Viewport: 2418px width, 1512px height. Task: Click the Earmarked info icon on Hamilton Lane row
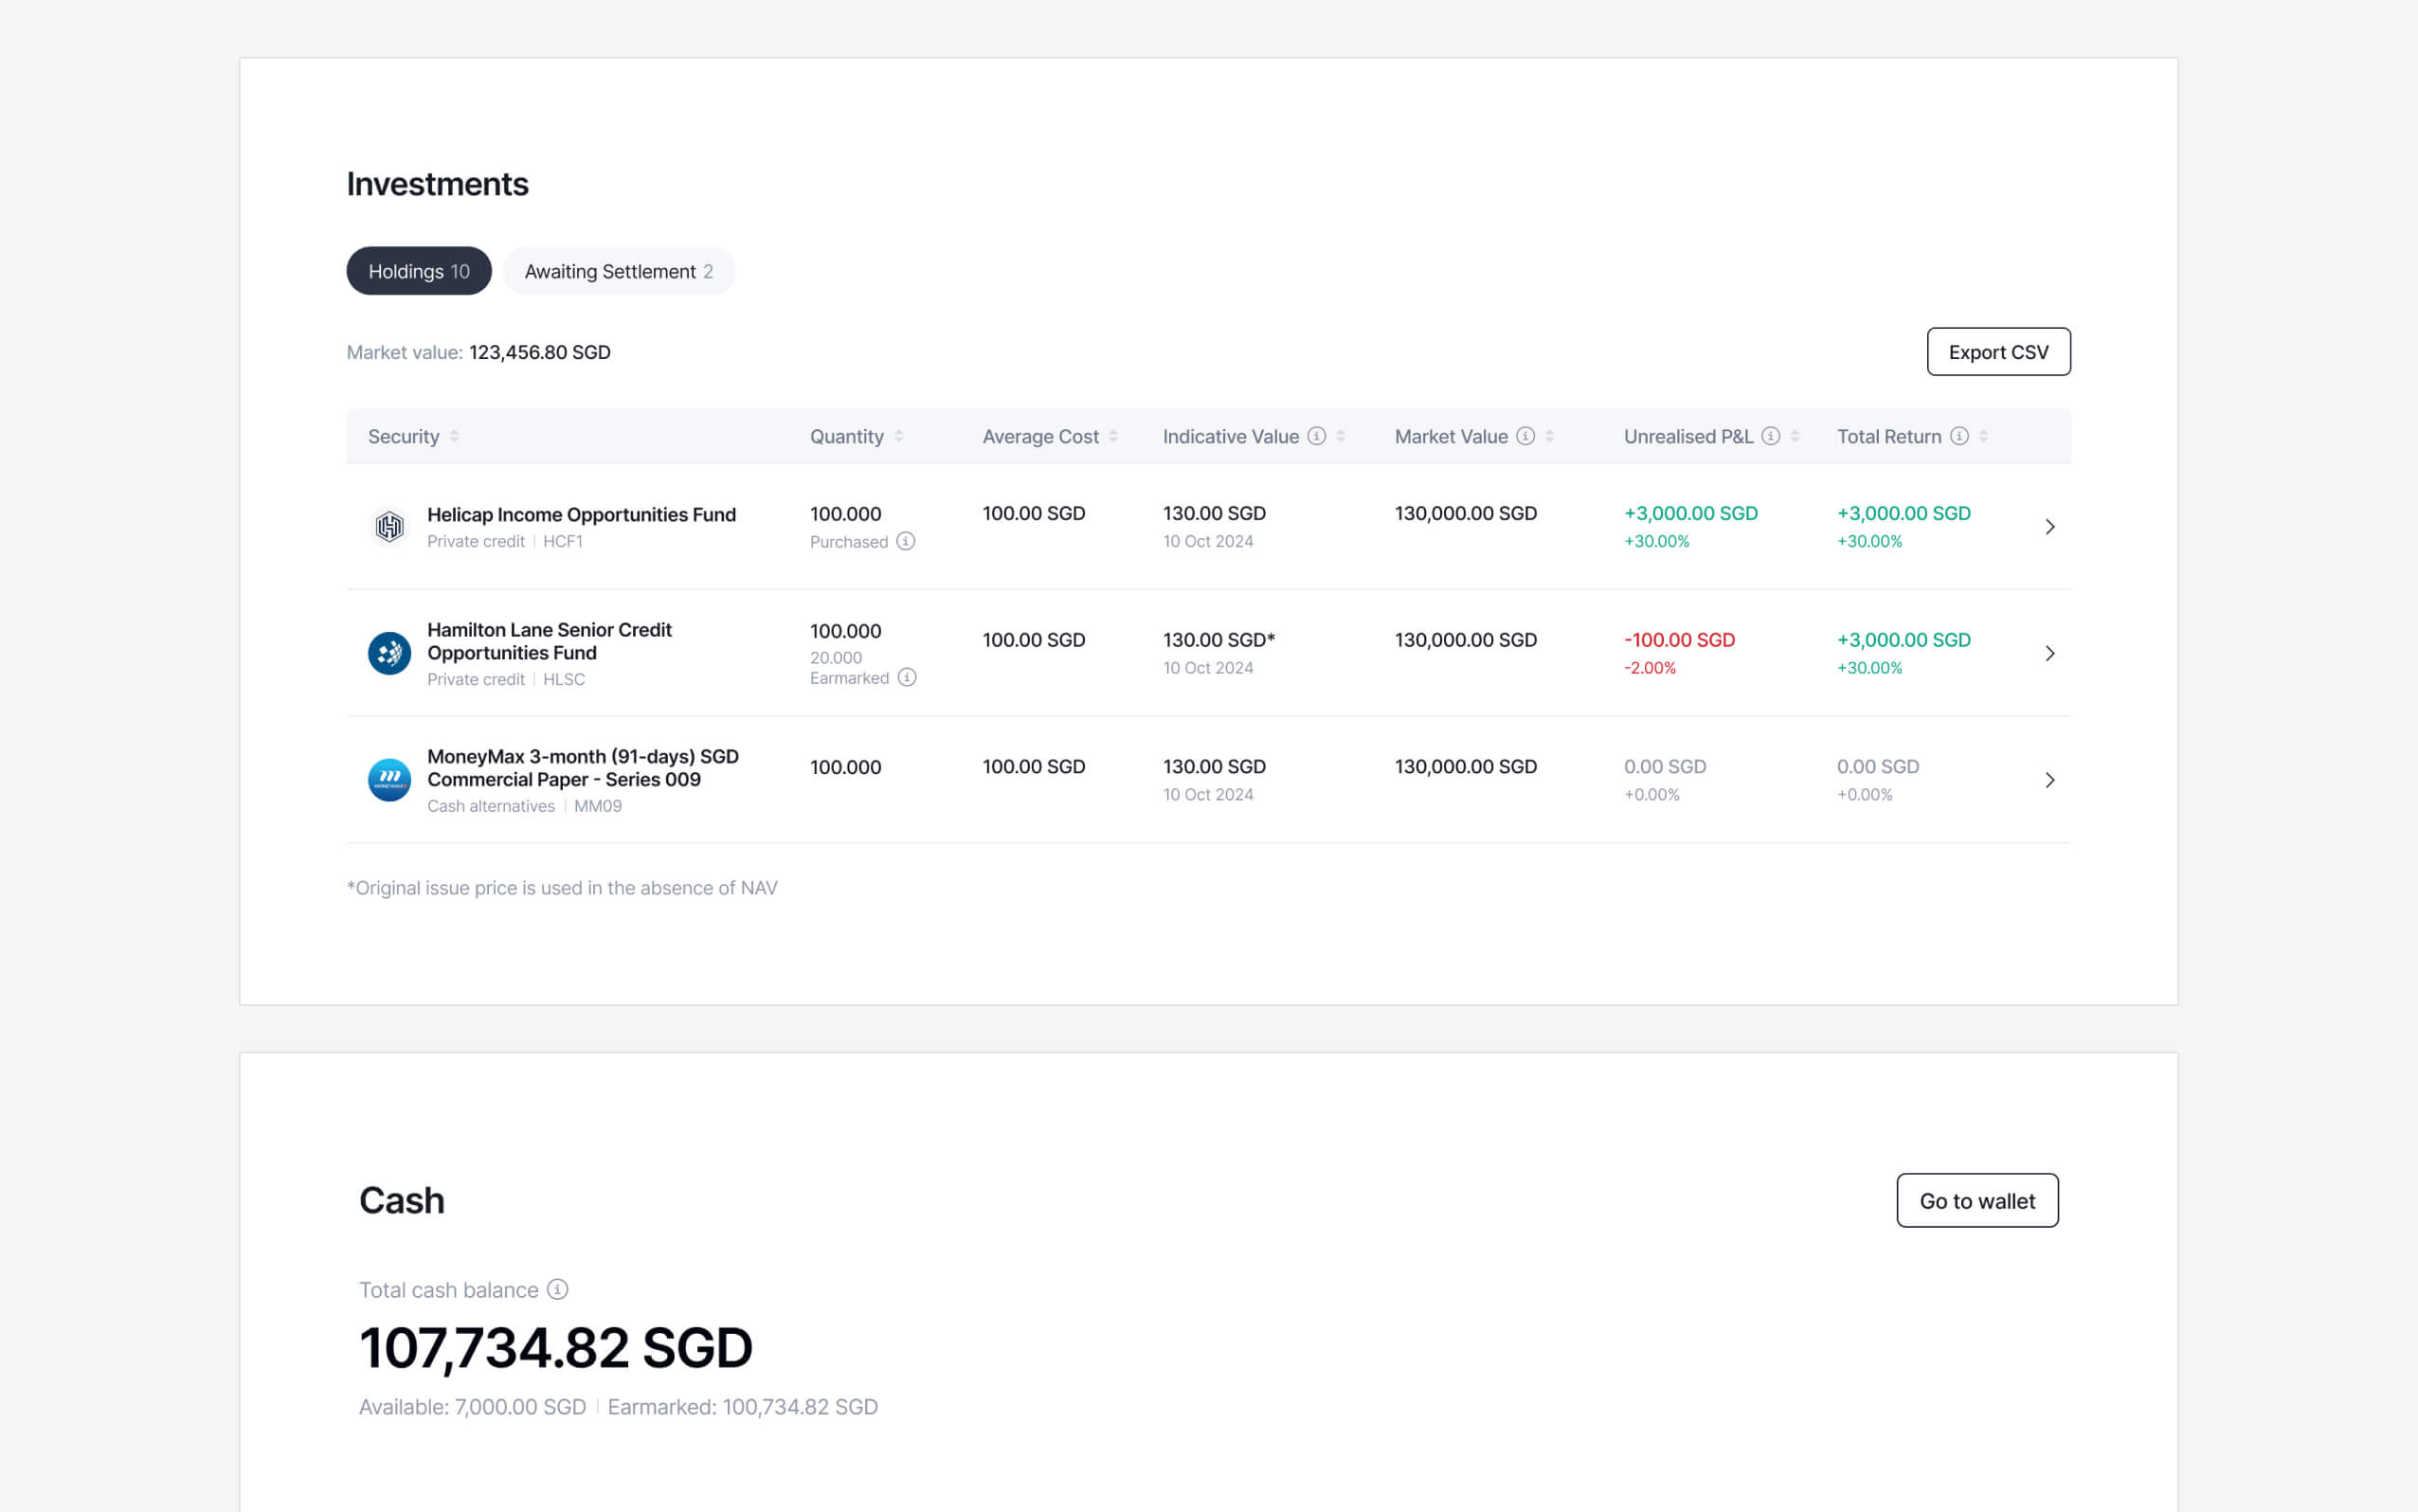pyautogui.click(x=908, y=677)
